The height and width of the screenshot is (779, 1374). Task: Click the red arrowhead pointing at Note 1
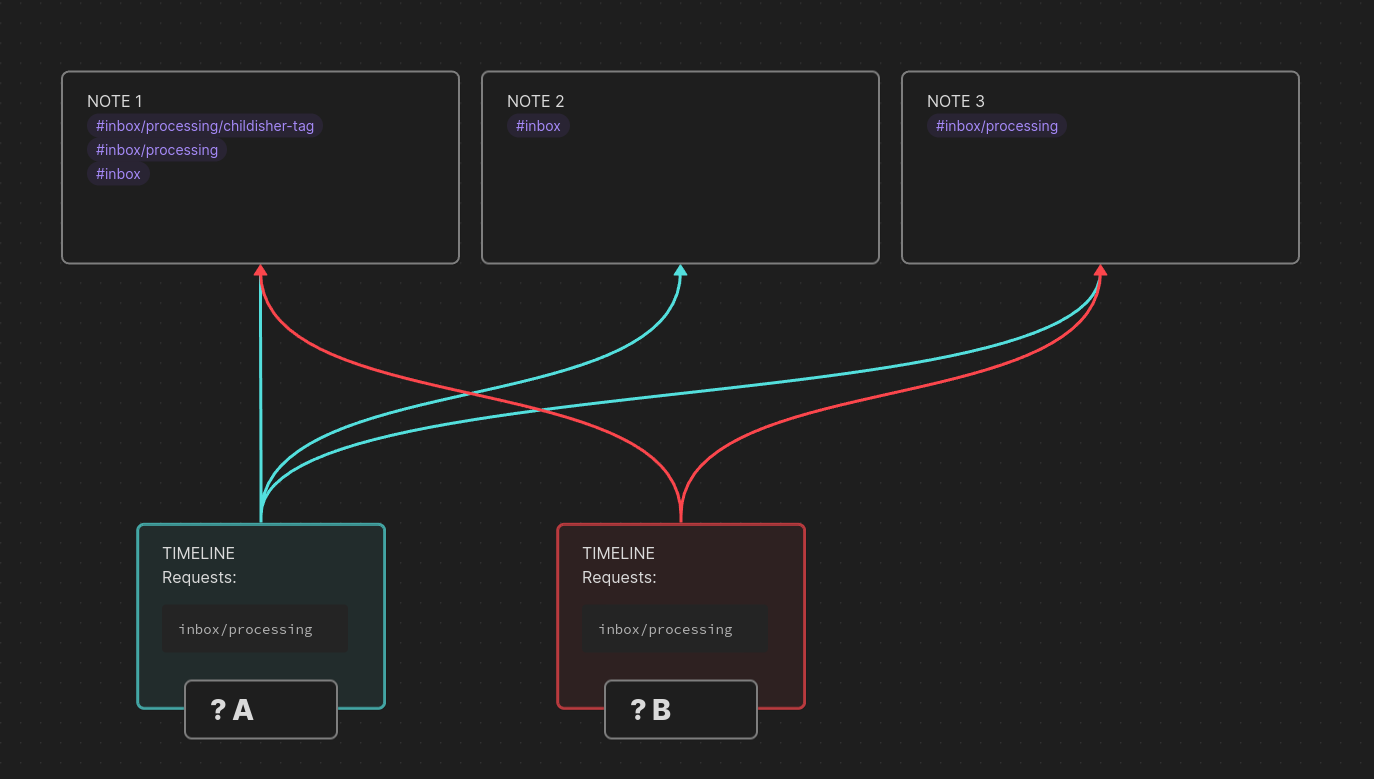coord(260,272)
